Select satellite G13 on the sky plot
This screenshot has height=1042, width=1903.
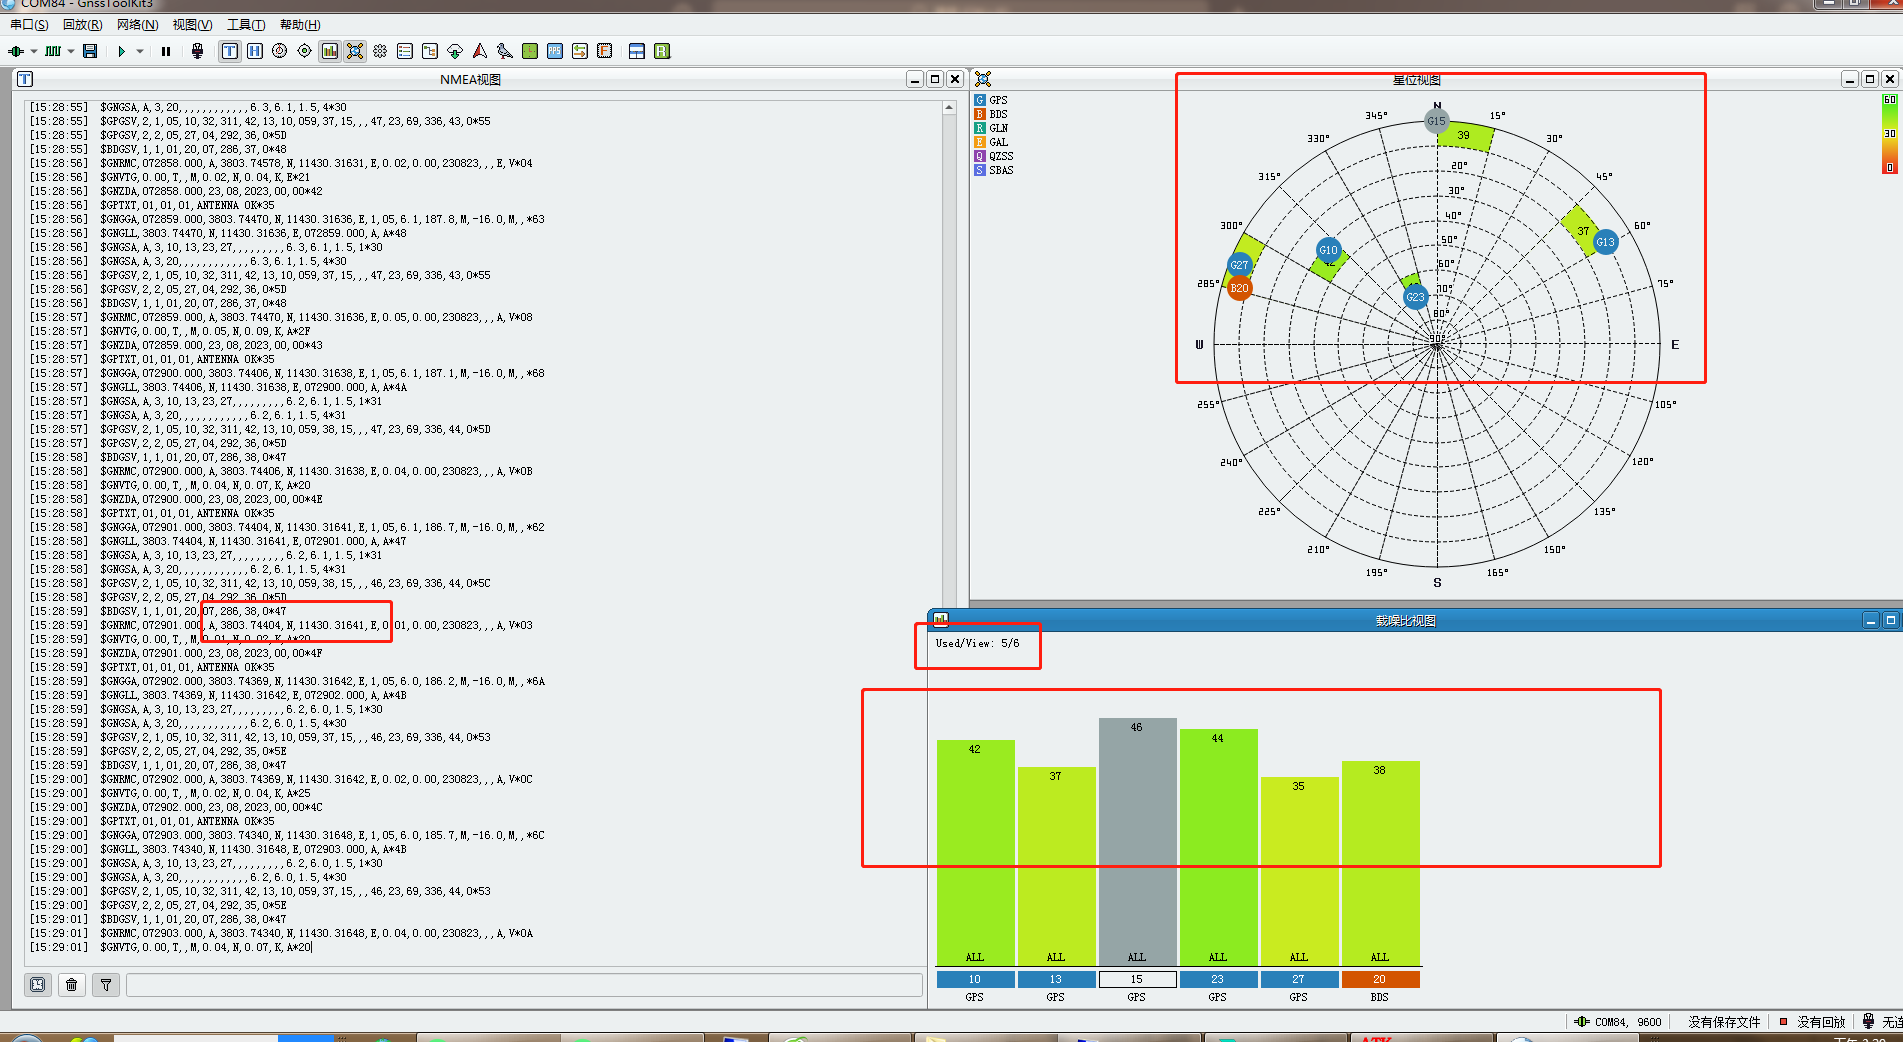tap(1605, 242)
